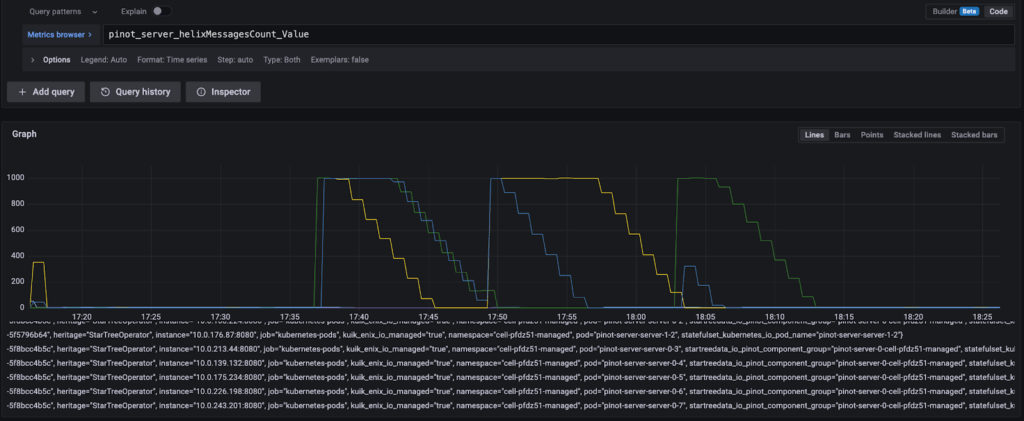Select the Points graph style
The height and width of the screenshot is (421, 1024).
[x=872, y=134]
